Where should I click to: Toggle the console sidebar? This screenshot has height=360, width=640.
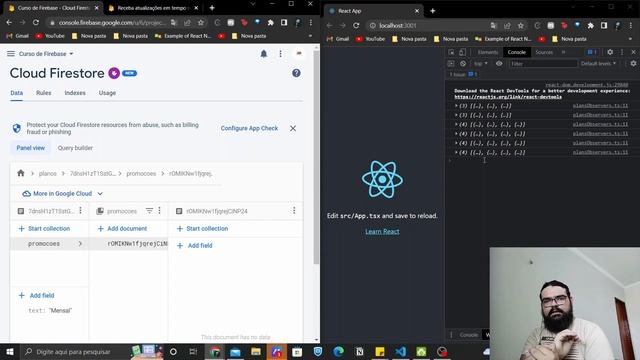point(451,64)
